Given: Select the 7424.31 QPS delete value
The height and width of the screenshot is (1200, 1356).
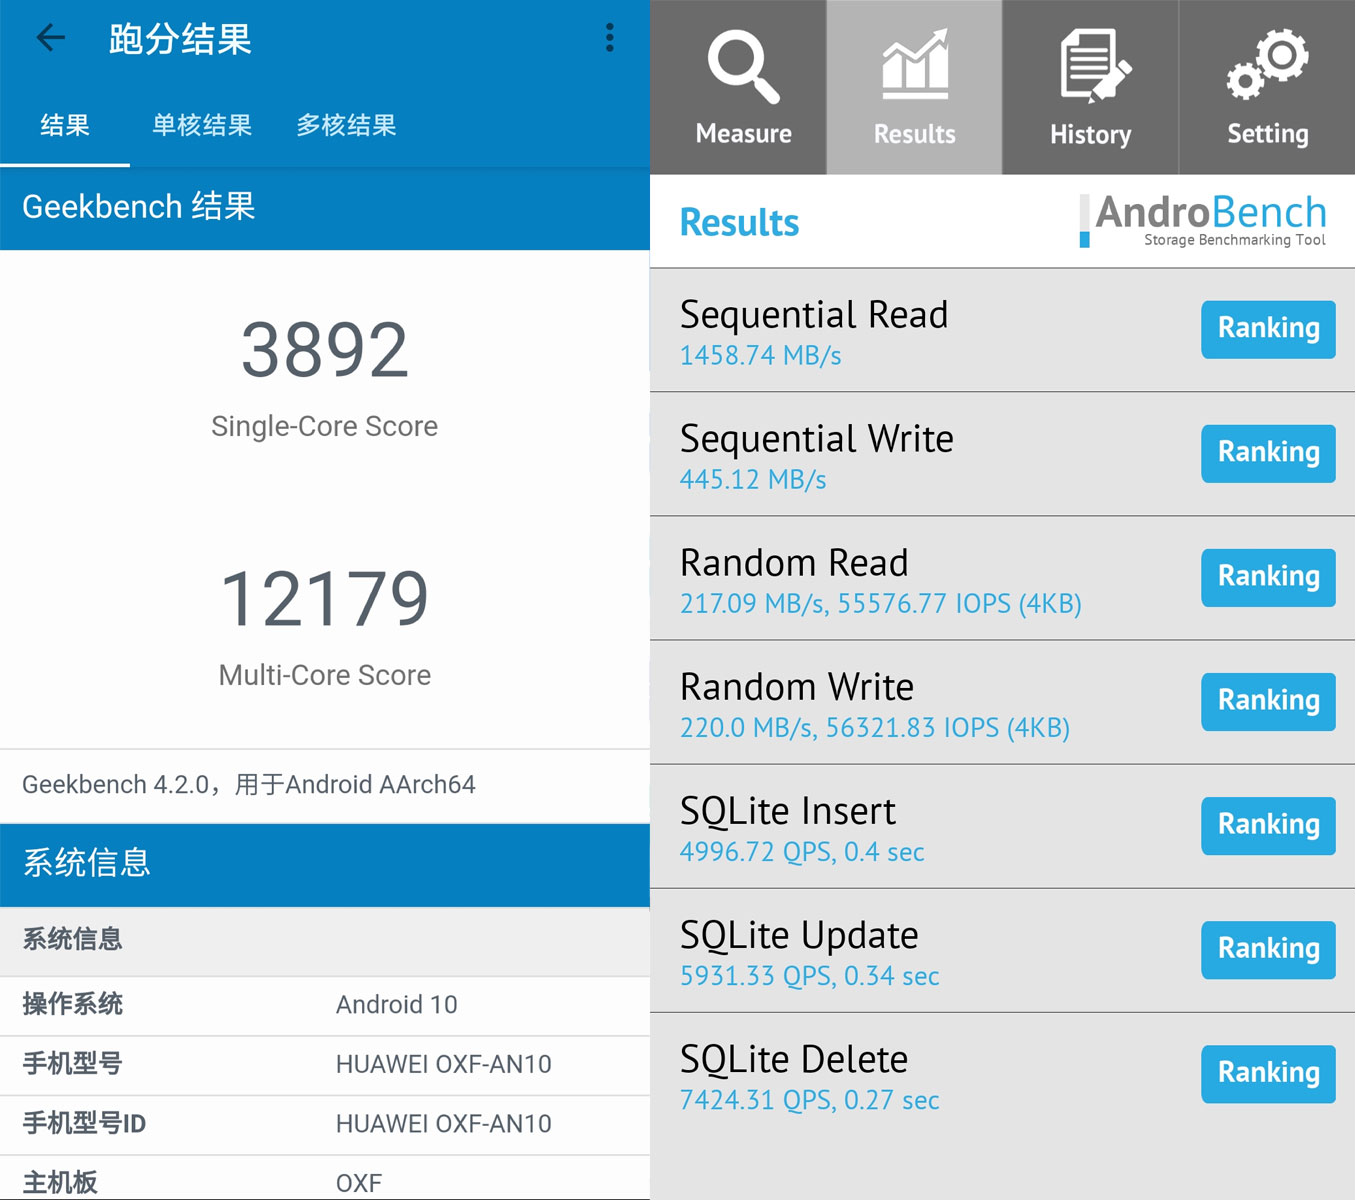Looking at the screenshot, I should coord(756,1100).
